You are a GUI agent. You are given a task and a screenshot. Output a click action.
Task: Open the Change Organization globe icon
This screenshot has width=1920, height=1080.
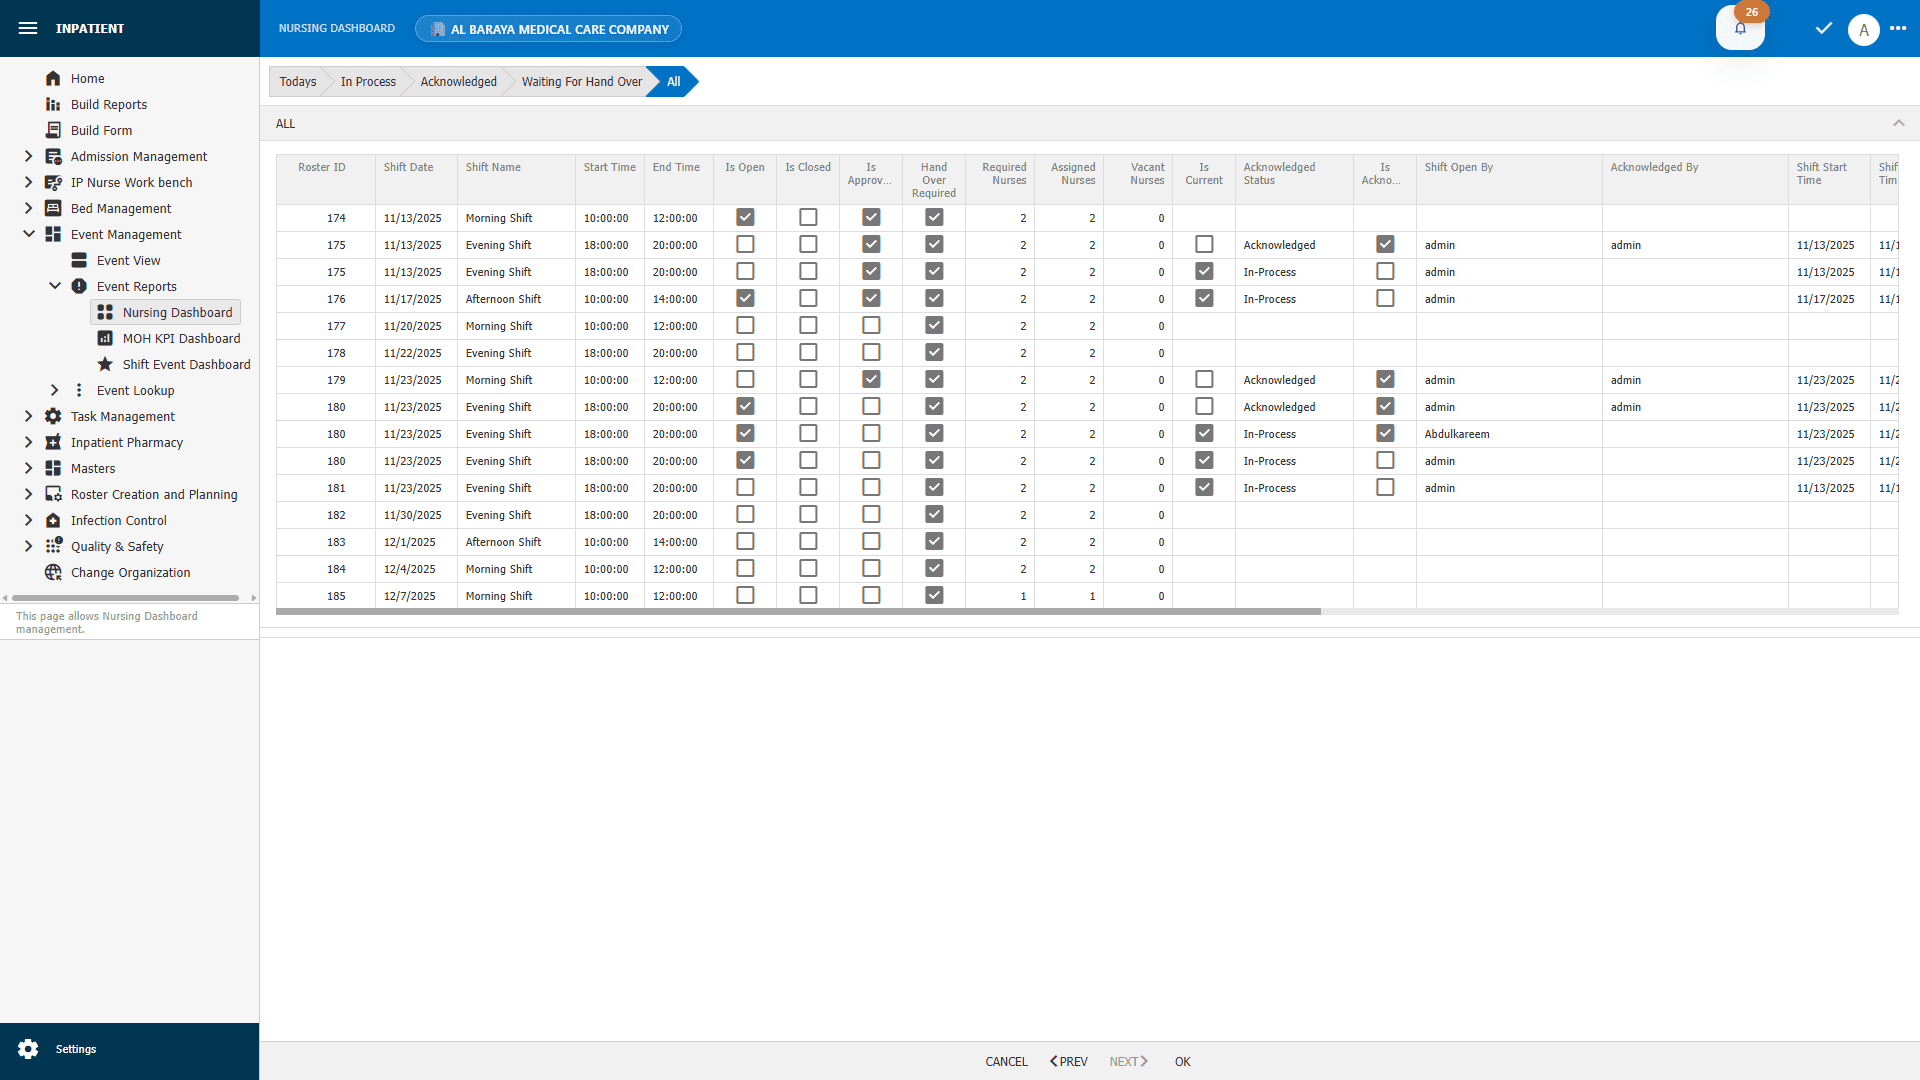point(52,572)
